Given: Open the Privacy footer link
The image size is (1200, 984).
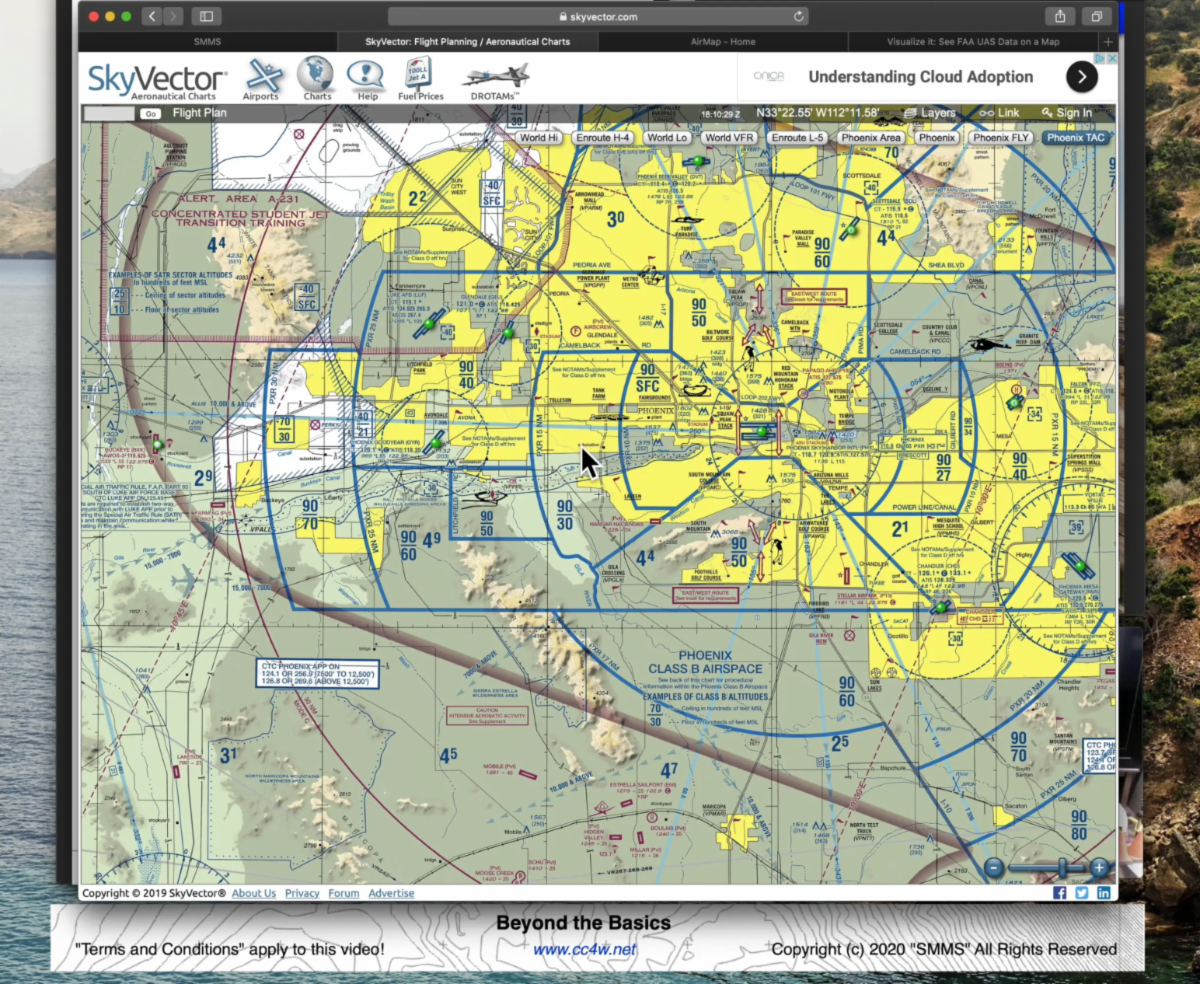Looking at the screenshot, I should (302, 893).
